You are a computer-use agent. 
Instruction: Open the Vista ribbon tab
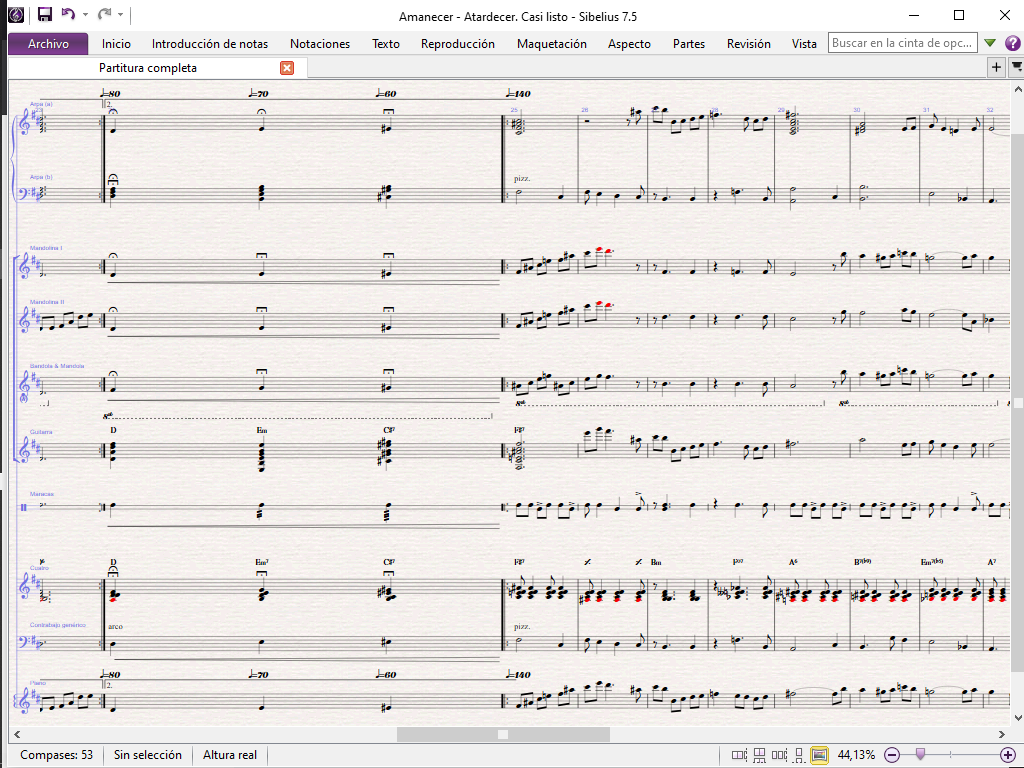click(804, 44)
